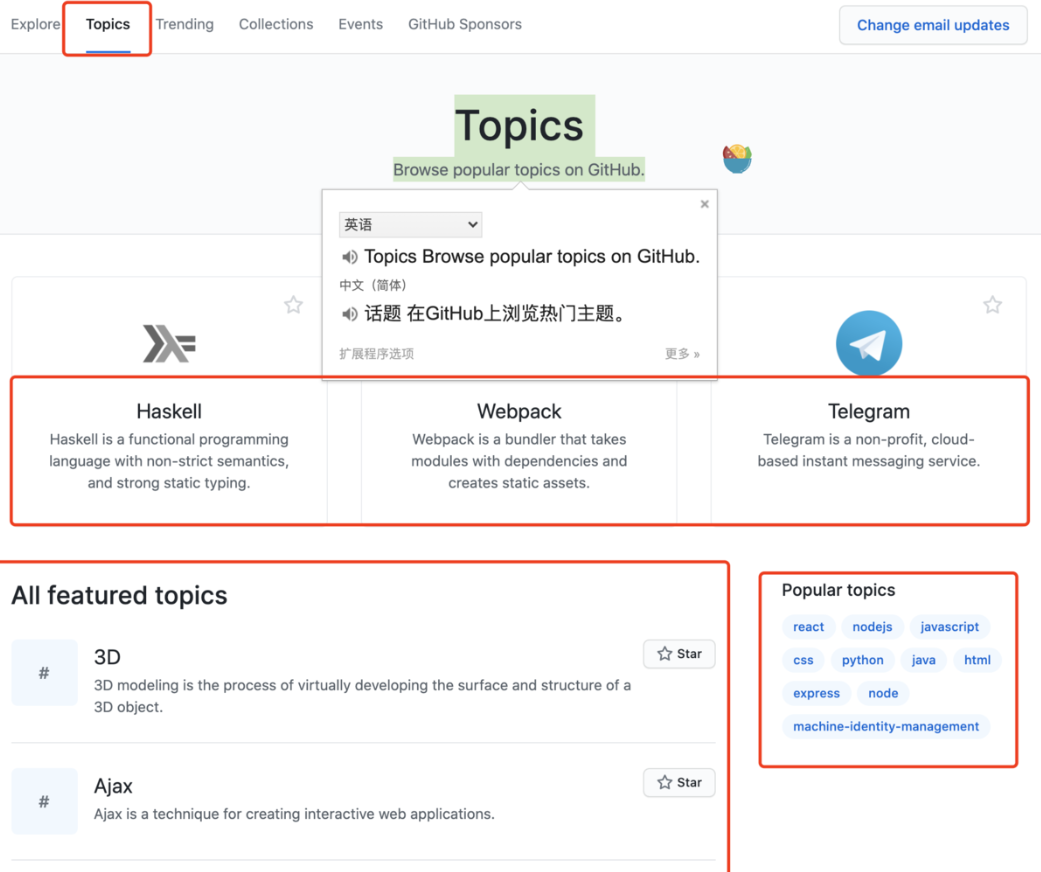Click the highlighted Topics page heading
Viewport: 1041px width, 872px height.
coord(519,126)
